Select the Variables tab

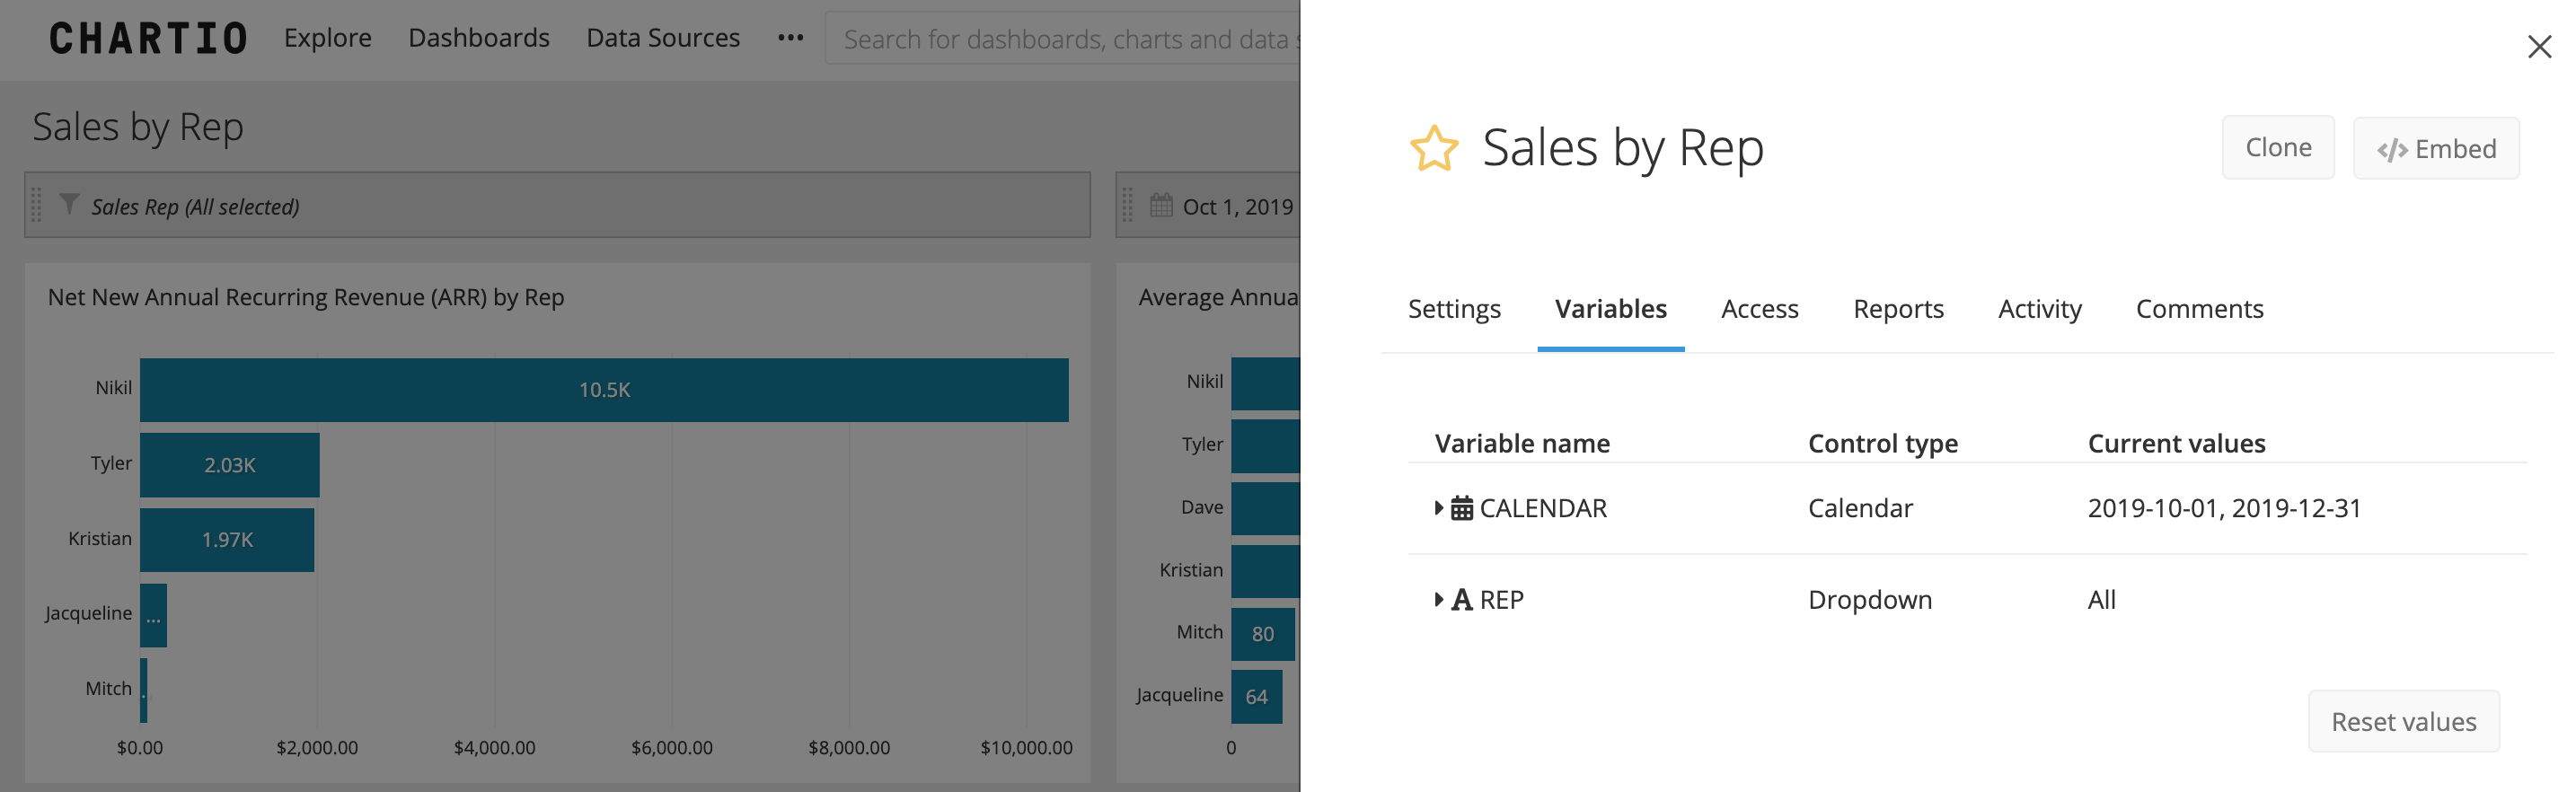[x=1610, y=309]
